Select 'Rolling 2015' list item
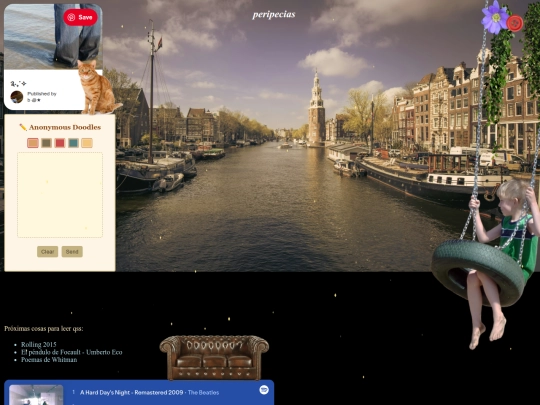 click(x=39, y=344)
